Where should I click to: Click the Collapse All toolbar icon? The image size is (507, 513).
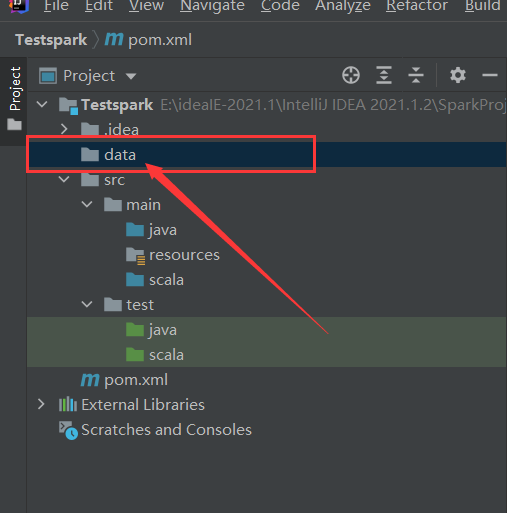(x=416, y=75)
